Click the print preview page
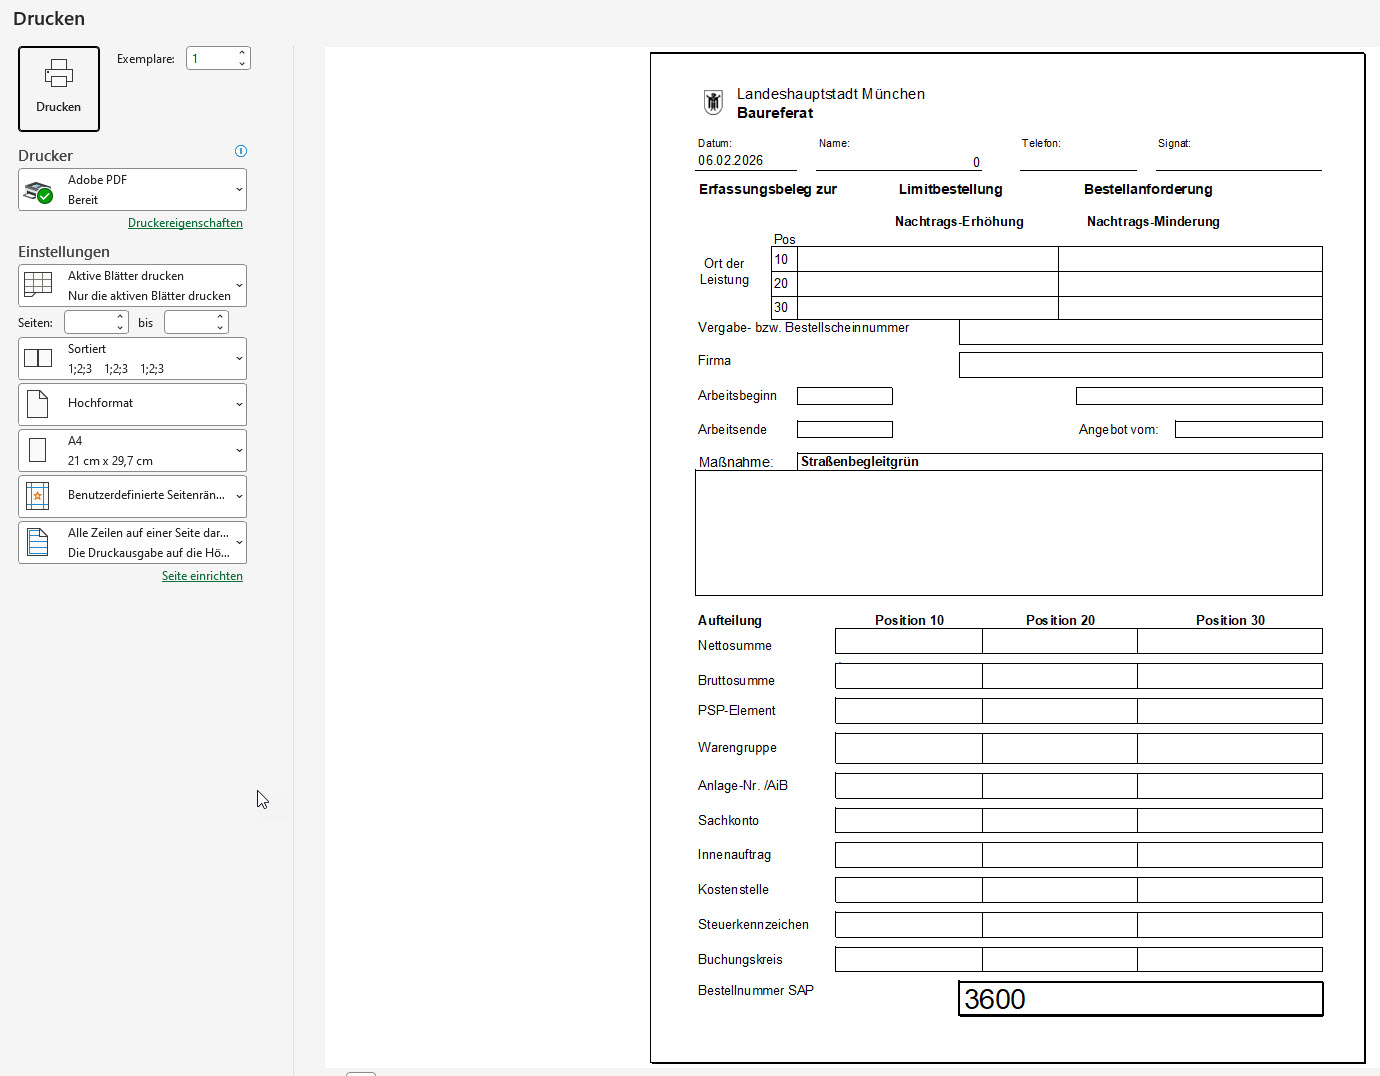1380x1076 pixels. point(1007,558)
